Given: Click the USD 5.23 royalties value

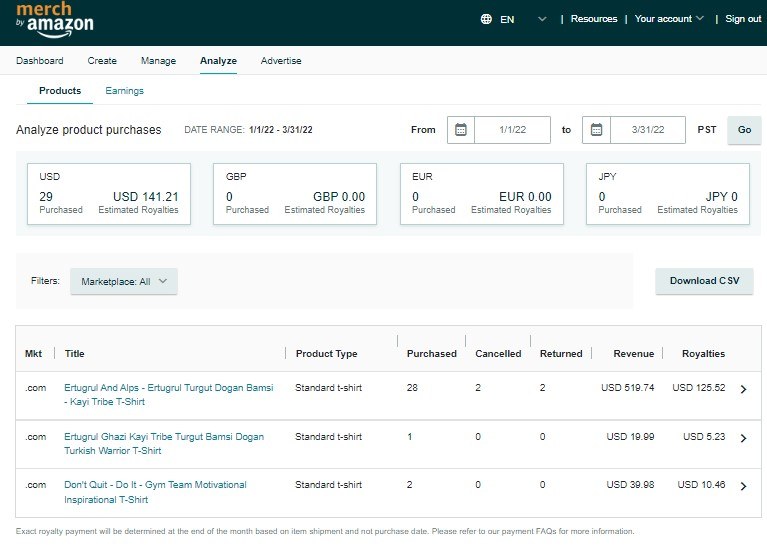Looking at the screenshot, I should [x=704, y=437].
